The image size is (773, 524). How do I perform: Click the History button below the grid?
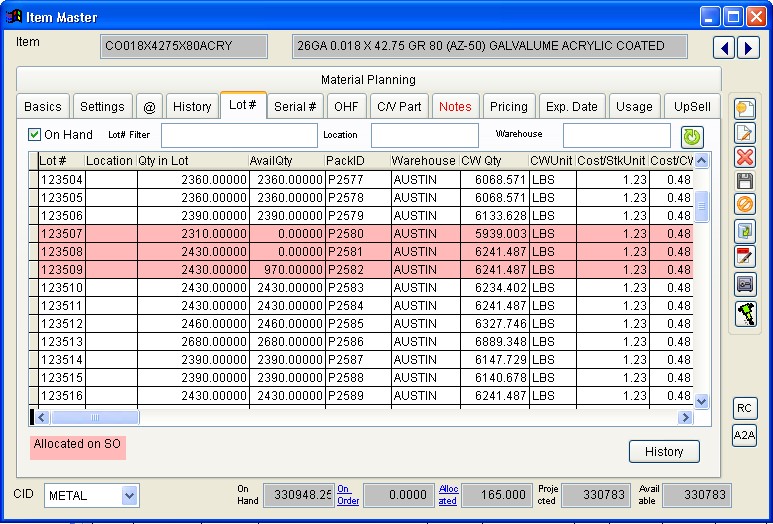[x=663, y=452]
